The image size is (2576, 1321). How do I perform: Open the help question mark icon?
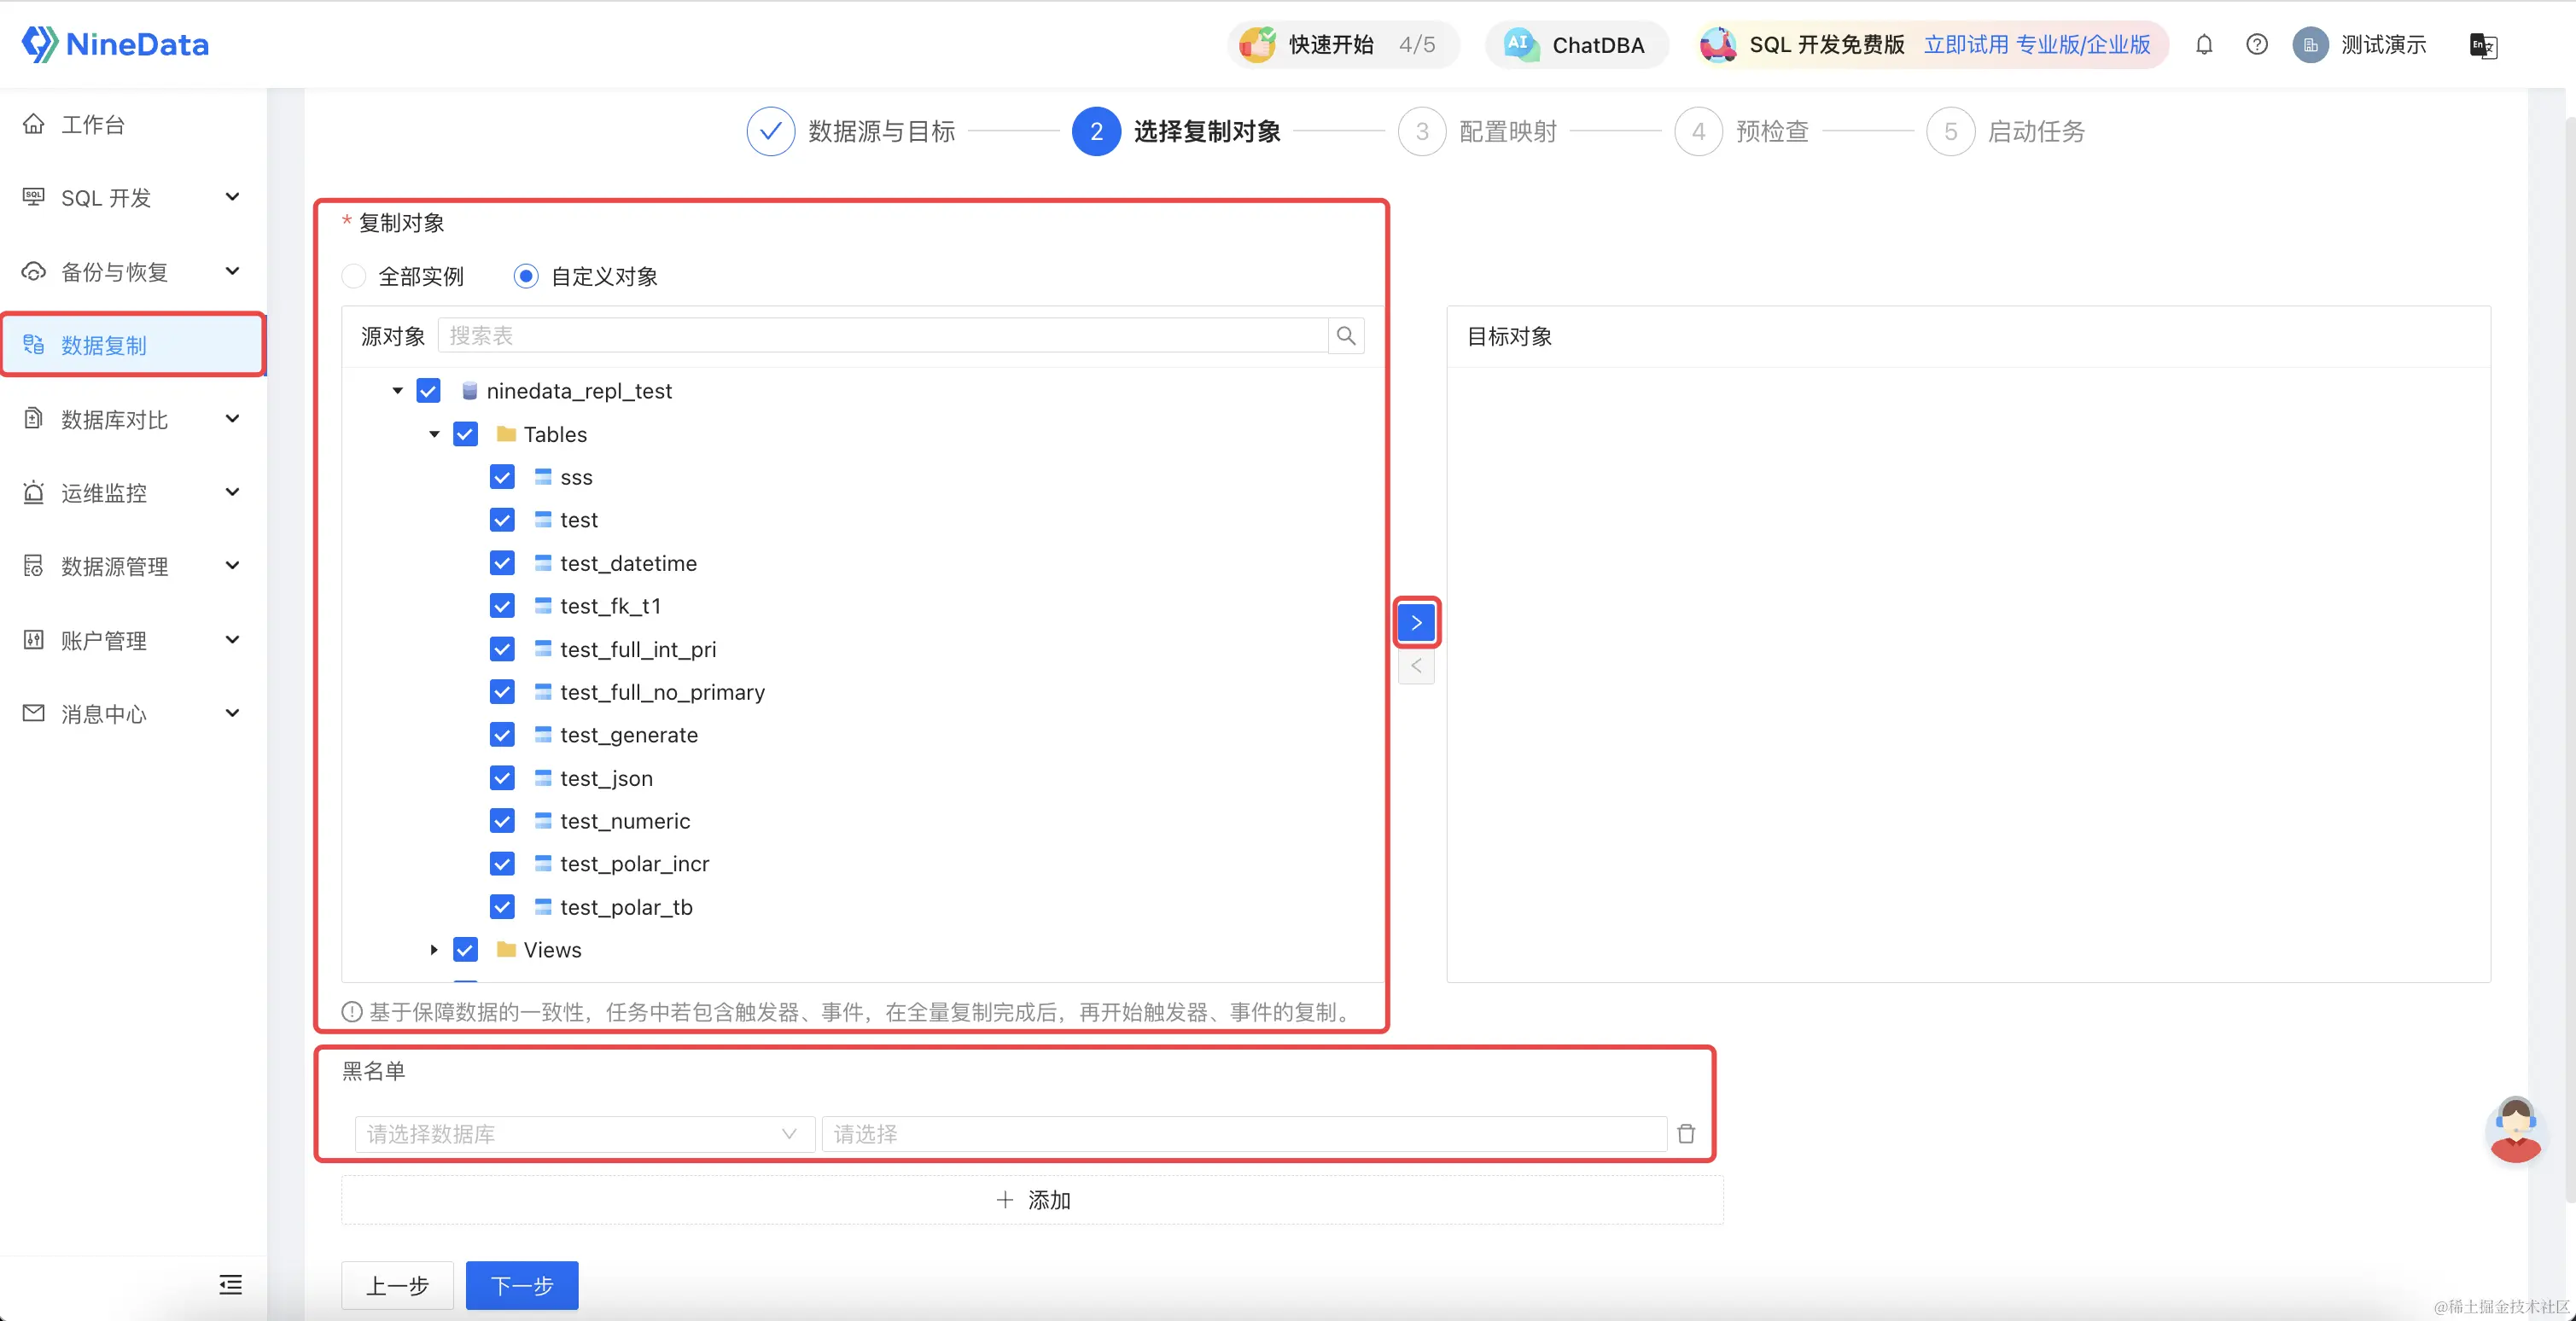point(2257,44)
